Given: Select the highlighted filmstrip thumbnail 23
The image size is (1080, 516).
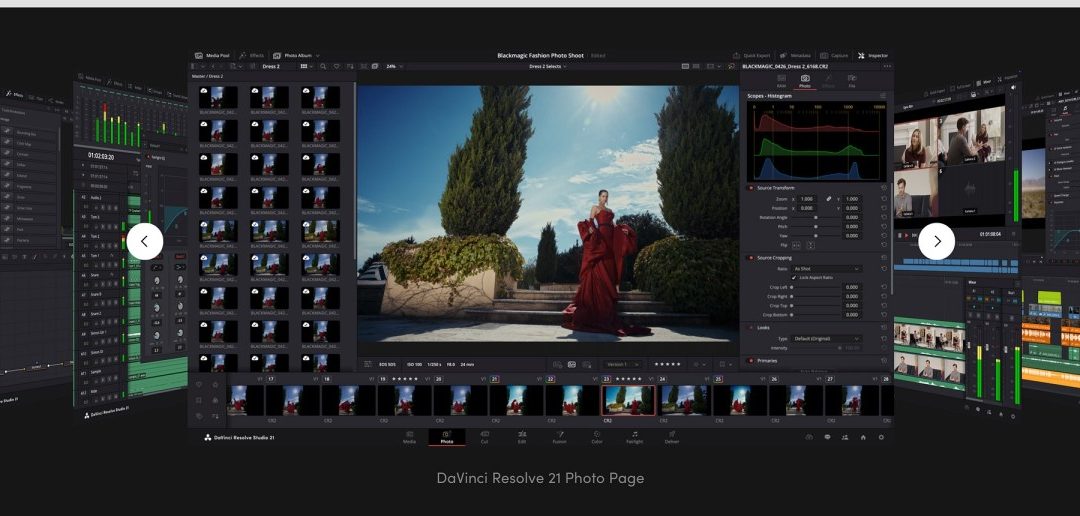Looking at the screenshot, I should 628,400.
